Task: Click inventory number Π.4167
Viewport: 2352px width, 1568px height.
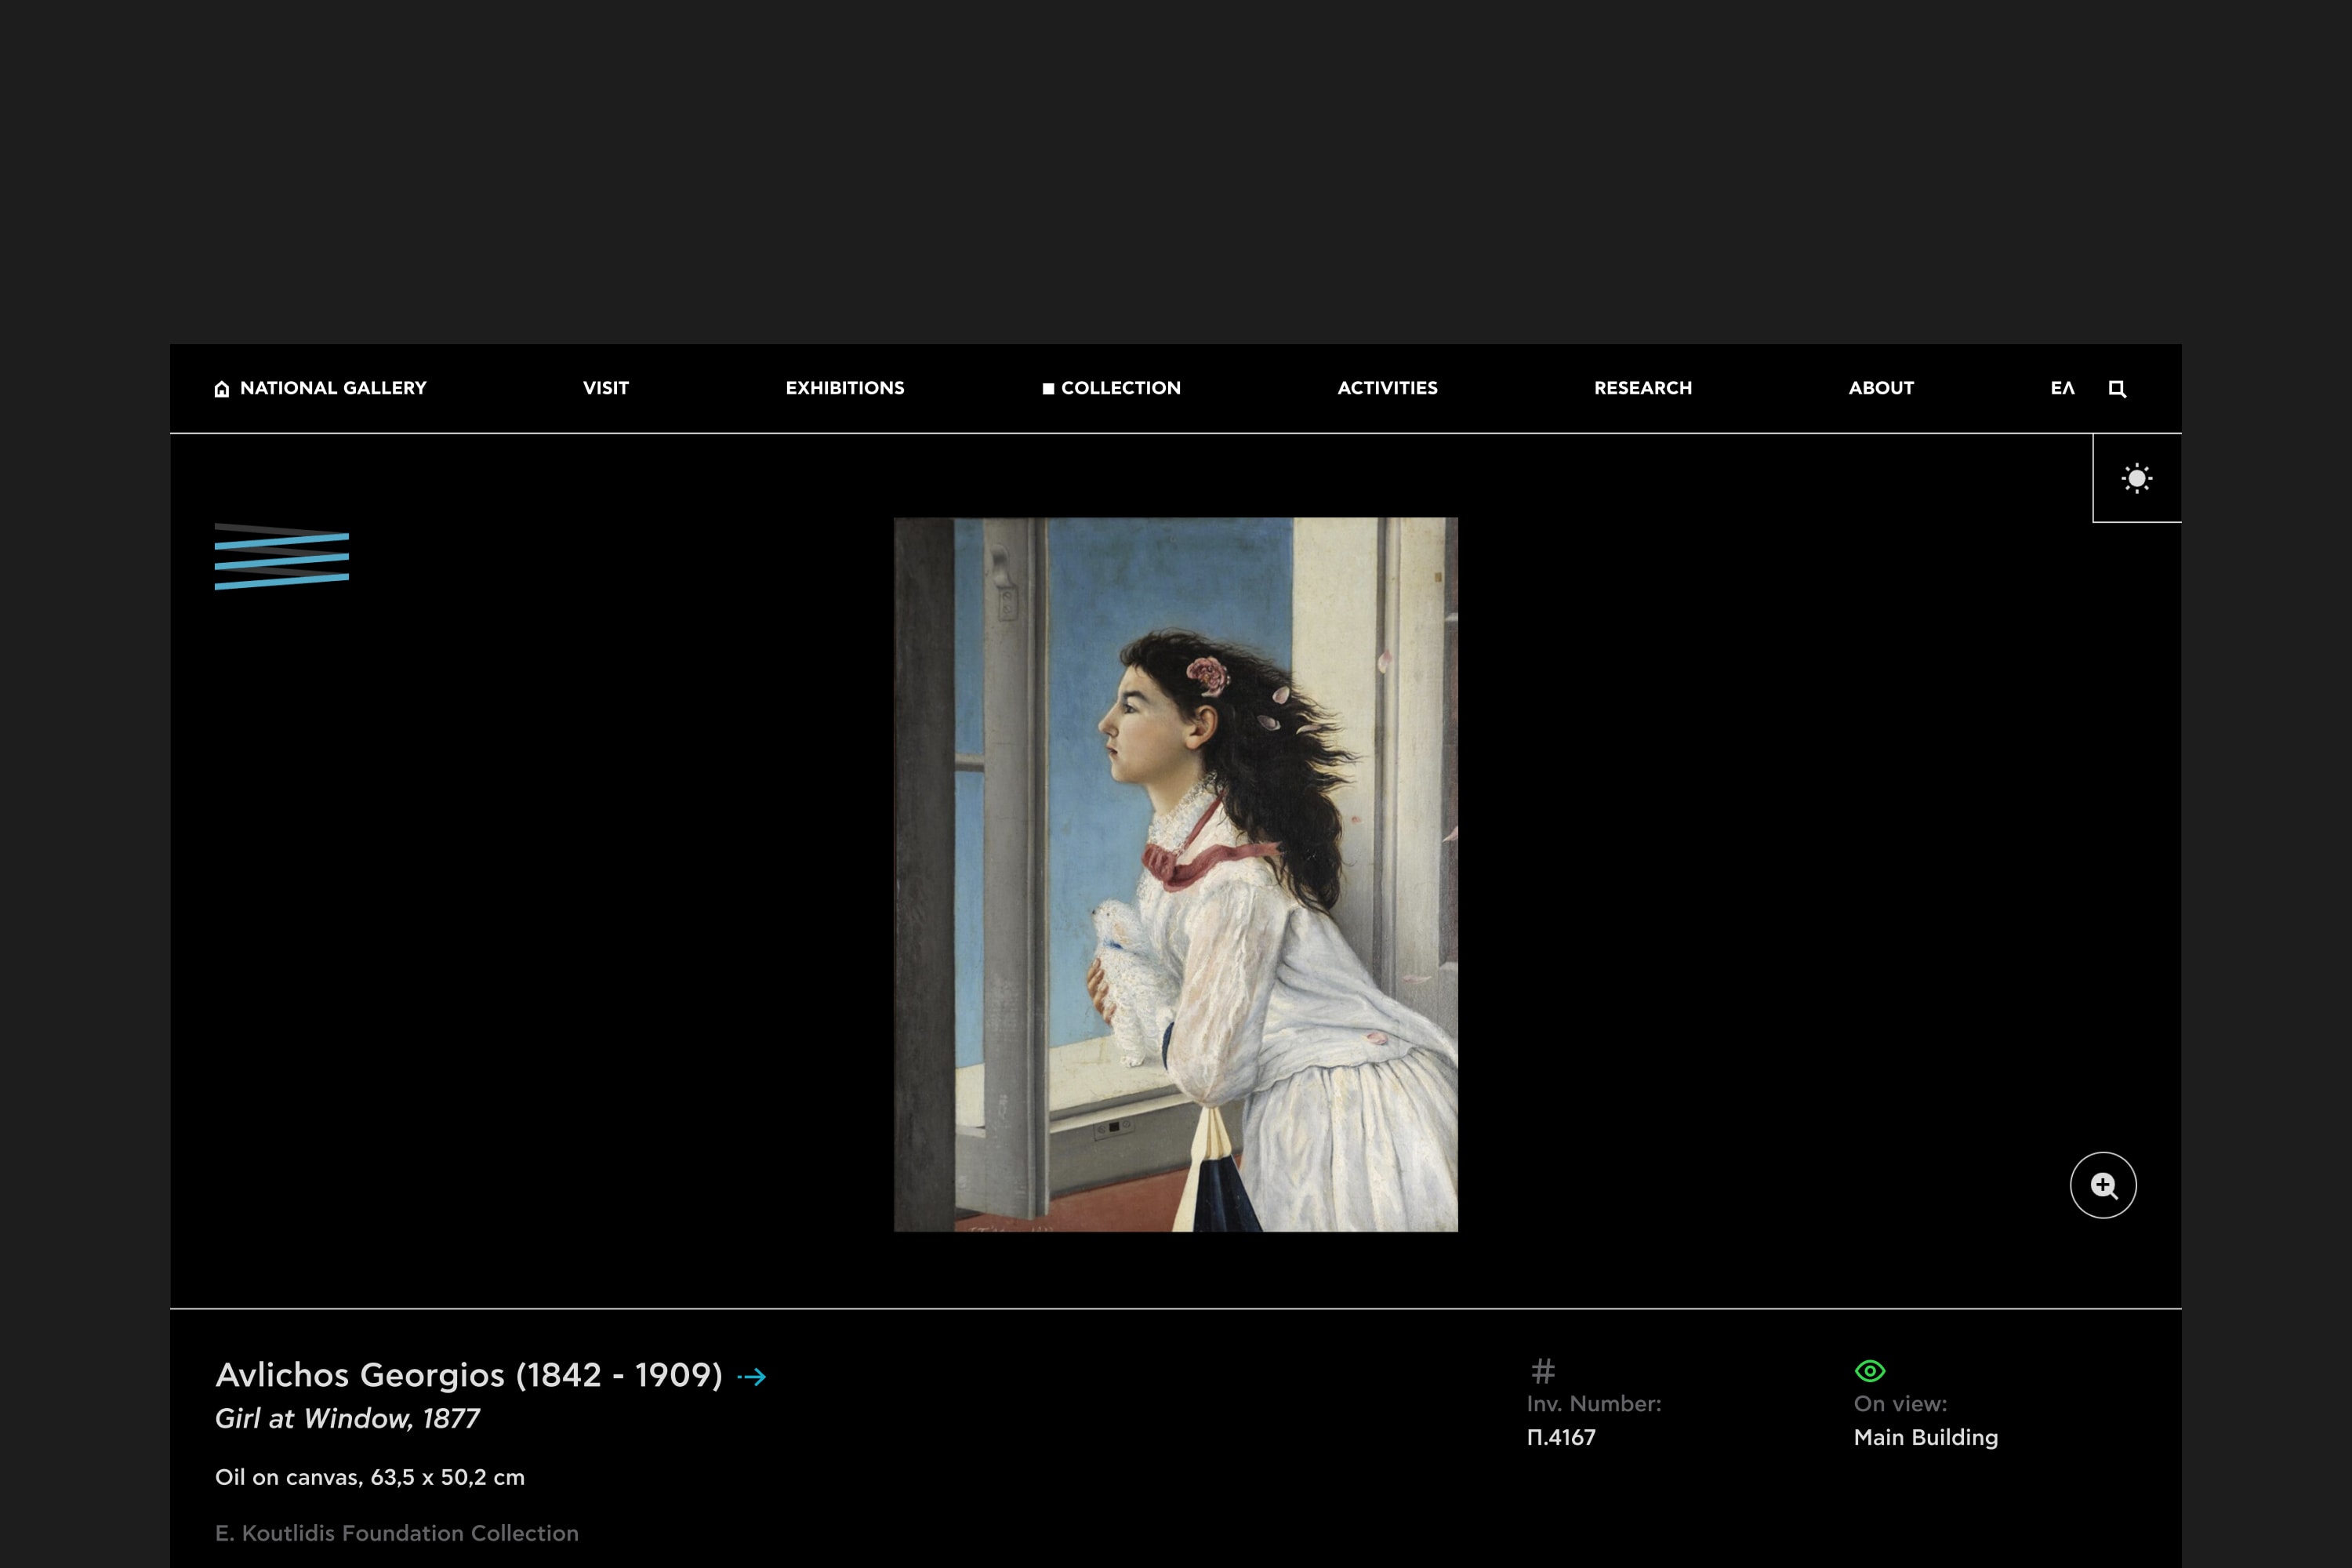Action: coord(1561,1437)
